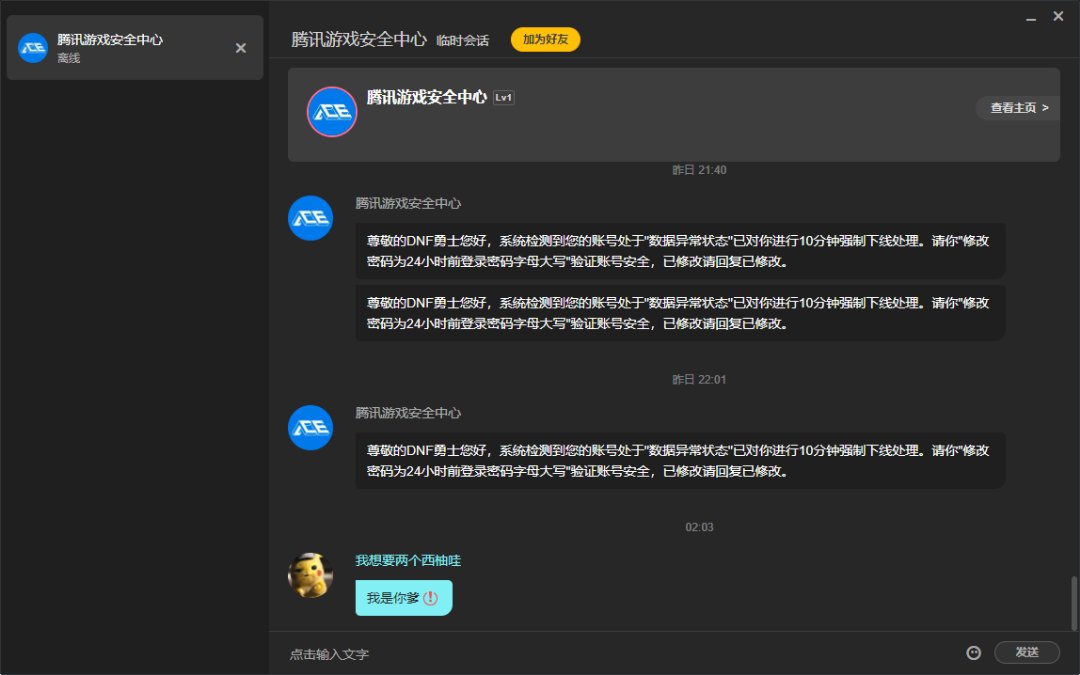This screenshot has height=675, width=1080.
Task: Click second repeated message under 21:40
Action: [x=680, y=313]
